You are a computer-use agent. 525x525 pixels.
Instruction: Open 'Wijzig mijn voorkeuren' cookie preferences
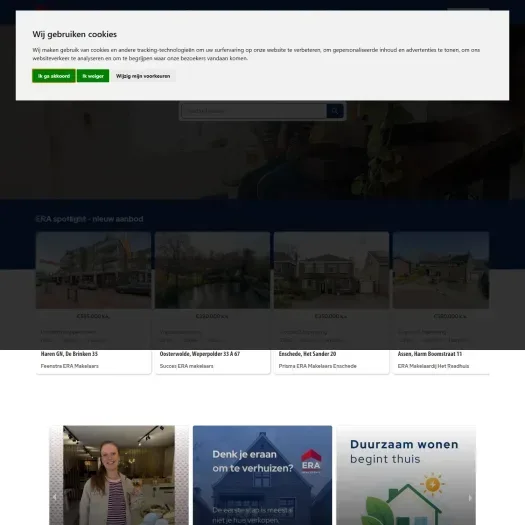click(143, 76)
